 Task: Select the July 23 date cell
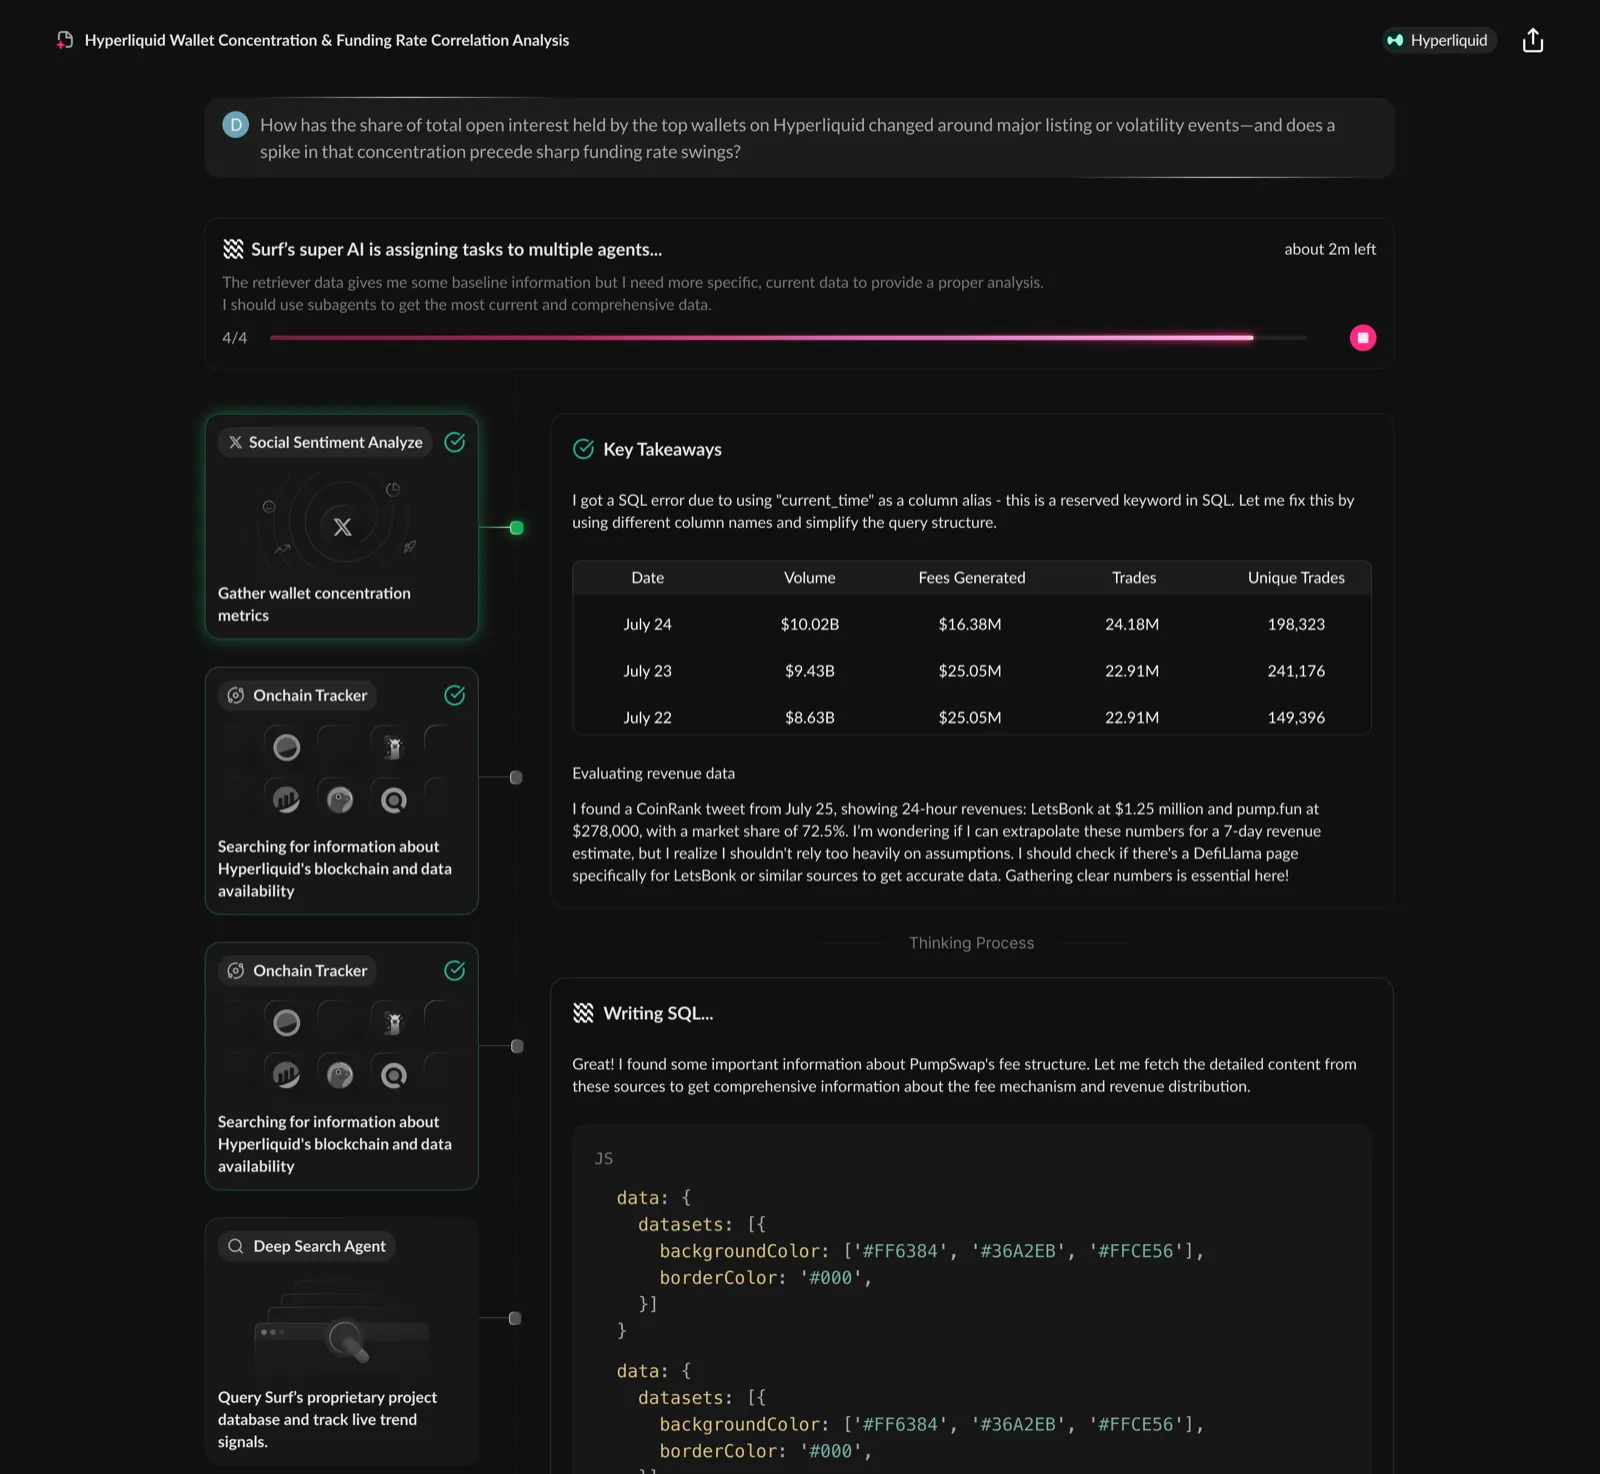pyautogui.click(x=648, y=671)
